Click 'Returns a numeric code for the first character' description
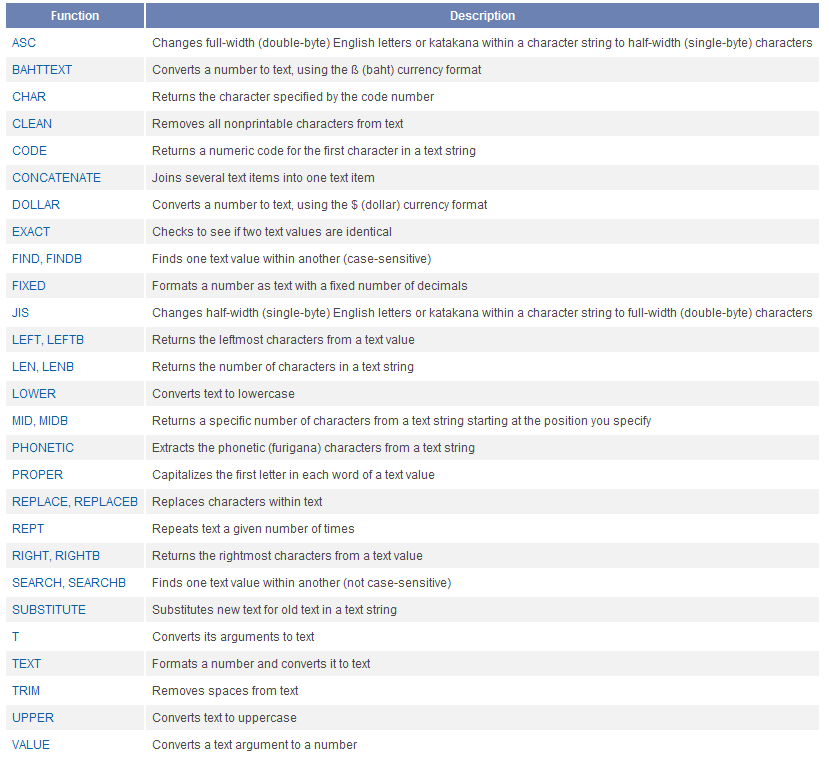Image resolution: width=829 pixels, height=764 pixels. 314,151
